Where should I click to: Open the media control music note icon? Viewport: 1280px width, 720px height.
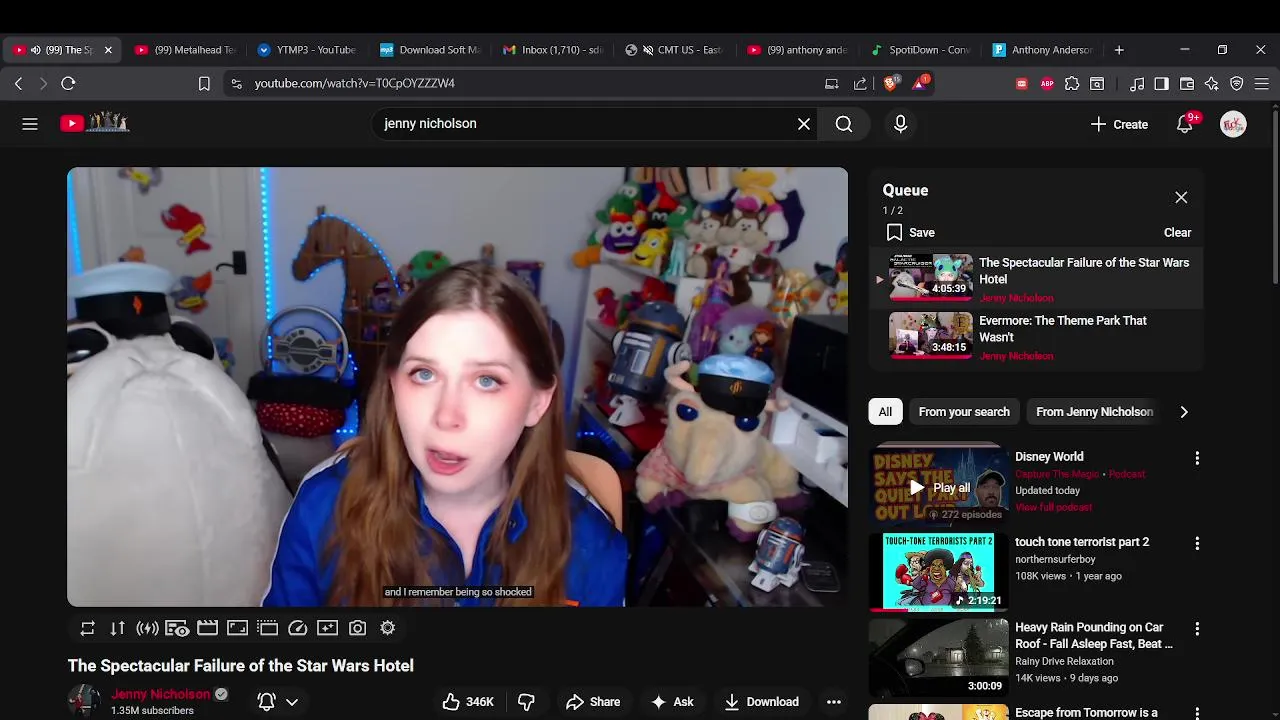(x=1137, y=84)
